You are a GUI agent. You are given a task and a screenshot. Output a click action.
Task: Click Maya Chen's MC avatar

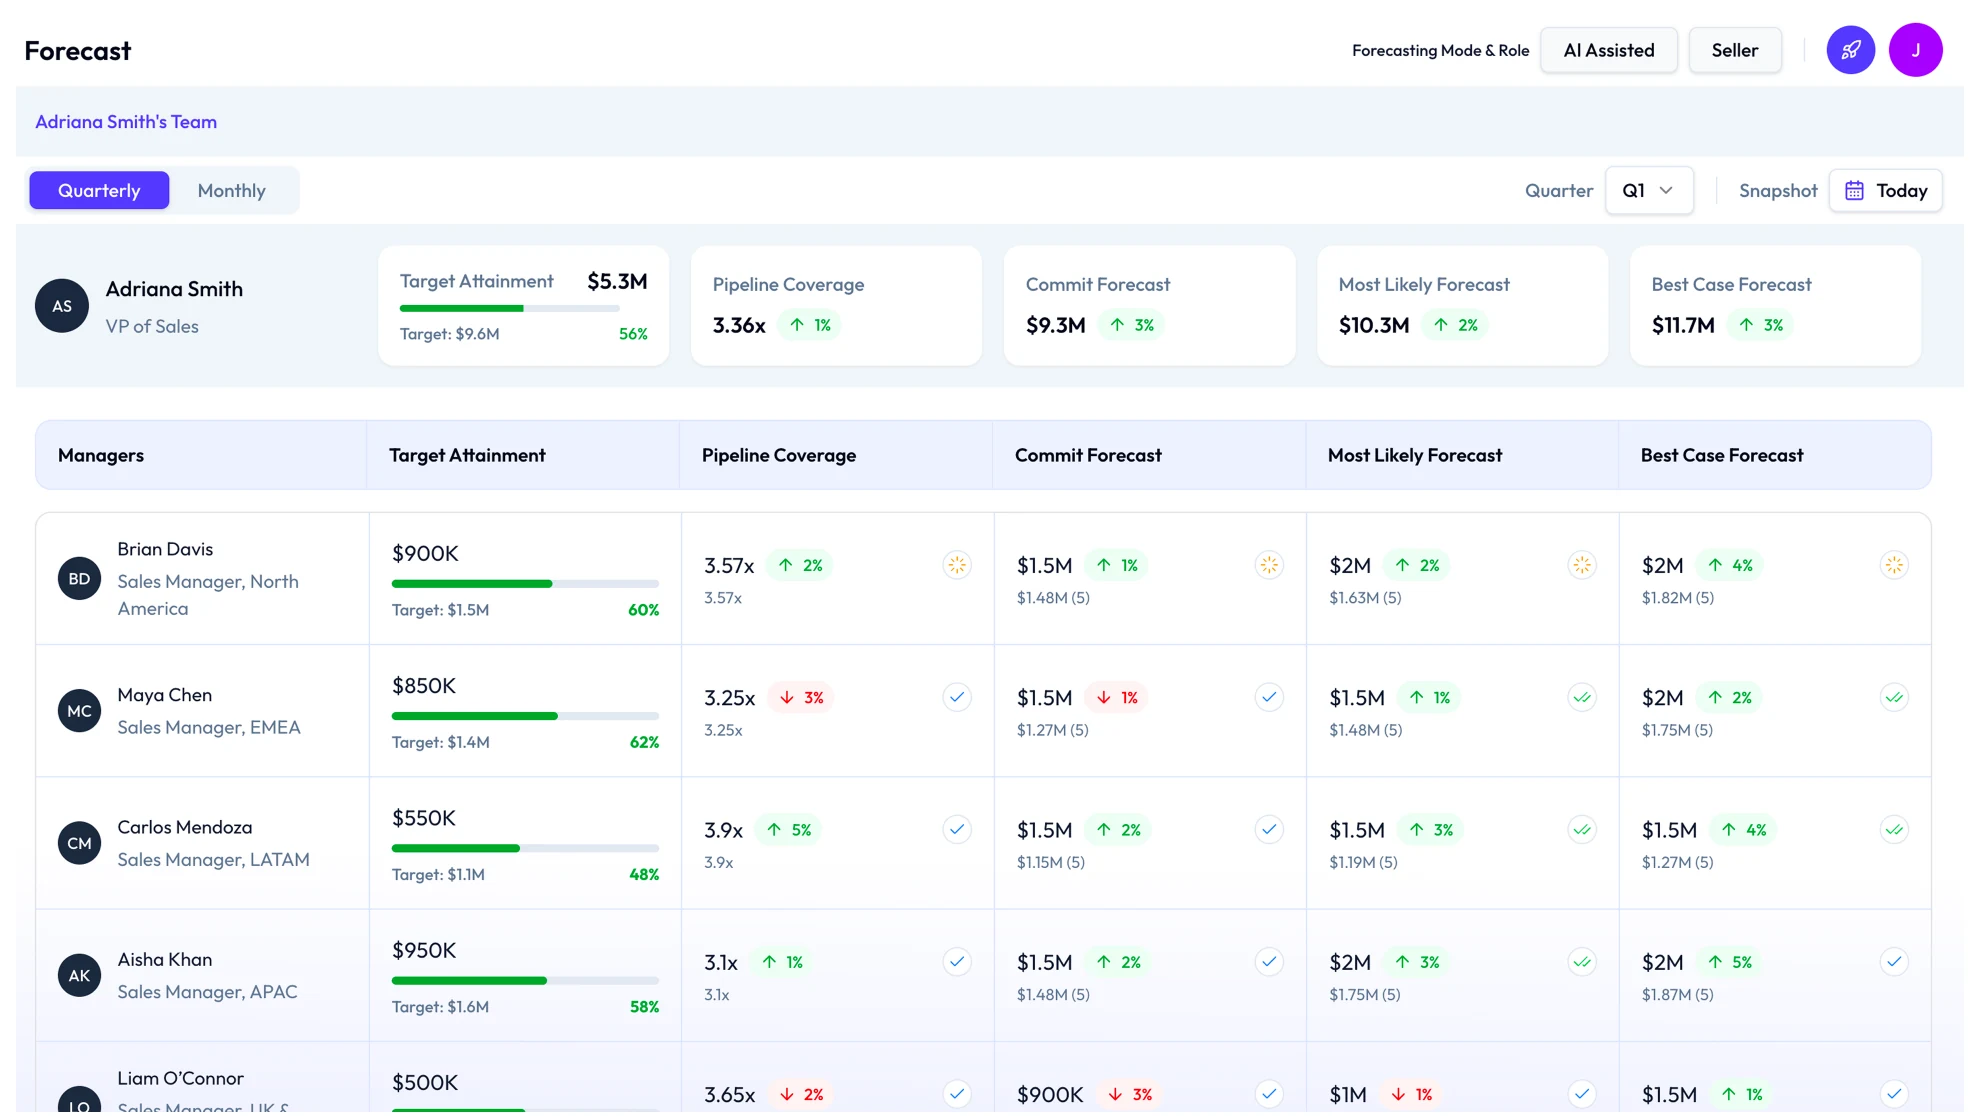pos(79,711)
